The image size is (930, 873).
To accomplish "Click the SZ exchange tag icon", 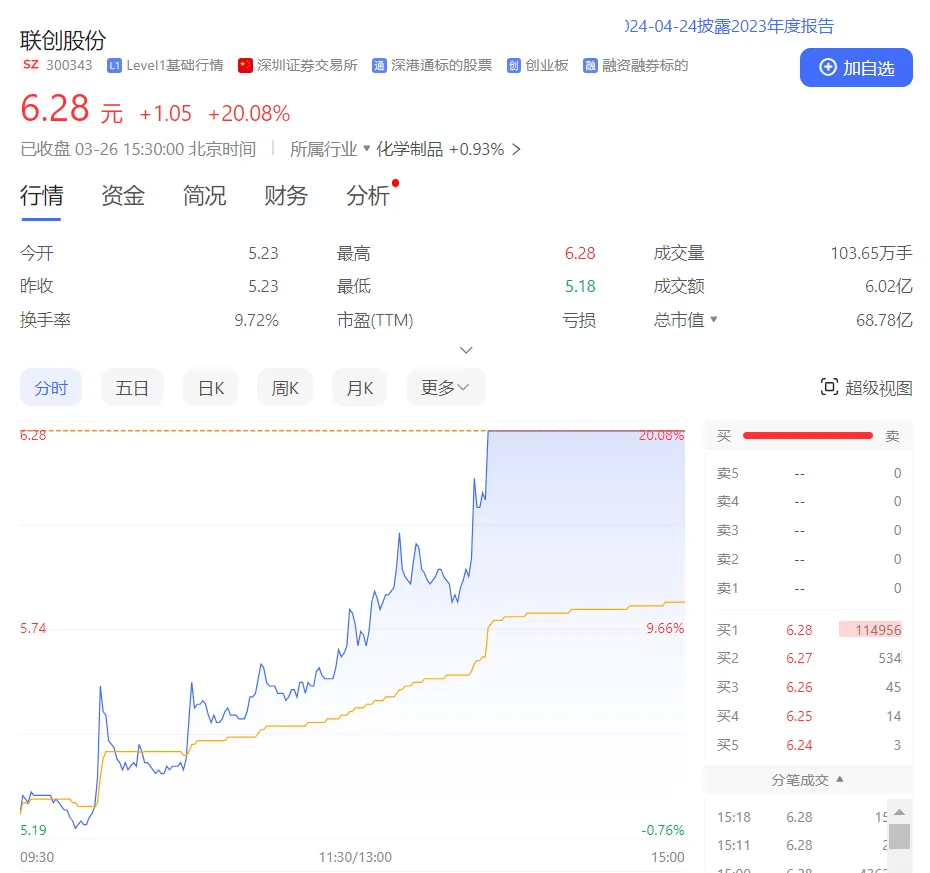I will pyautogui.click(x=30, y=66).
